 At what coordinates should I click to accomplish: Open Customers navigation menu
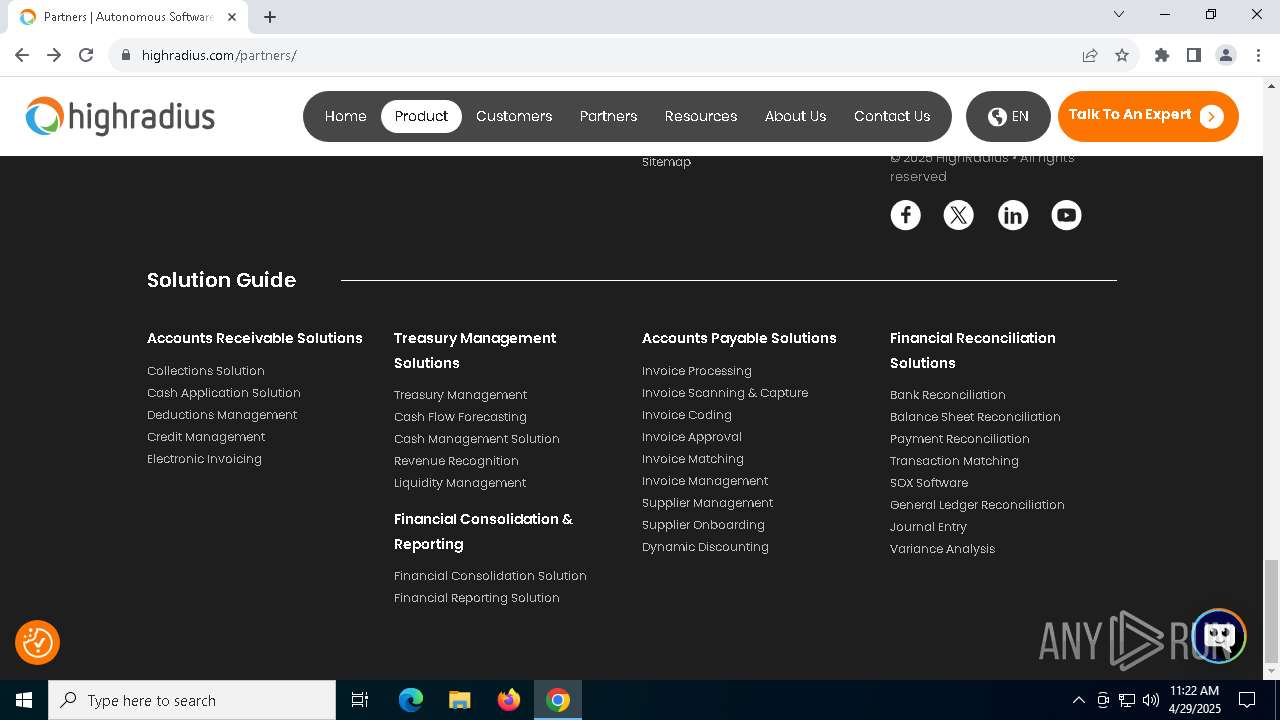point(514,116)
